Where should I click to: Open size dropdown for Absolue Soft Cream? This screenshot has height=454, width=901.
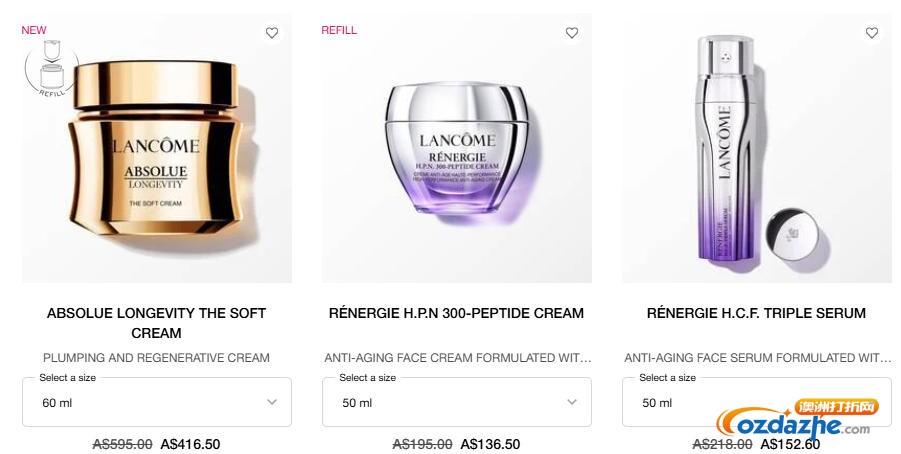(x=156, y=402)
